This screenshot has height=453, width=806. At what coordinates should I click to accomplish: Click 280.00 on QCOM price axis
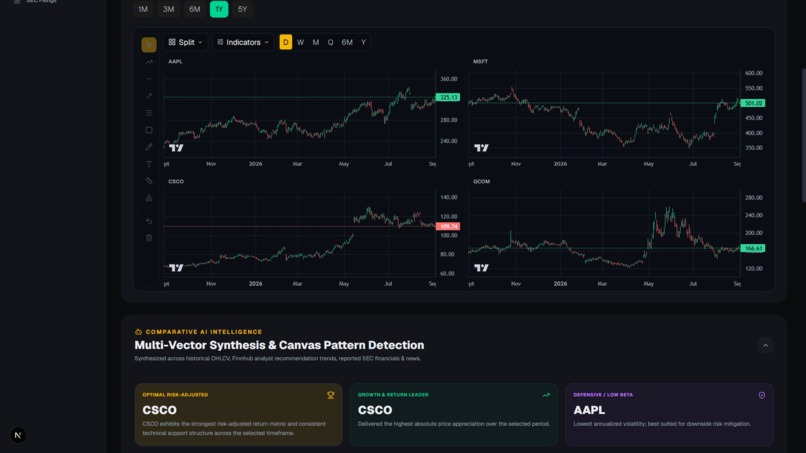tap(754, 197)
